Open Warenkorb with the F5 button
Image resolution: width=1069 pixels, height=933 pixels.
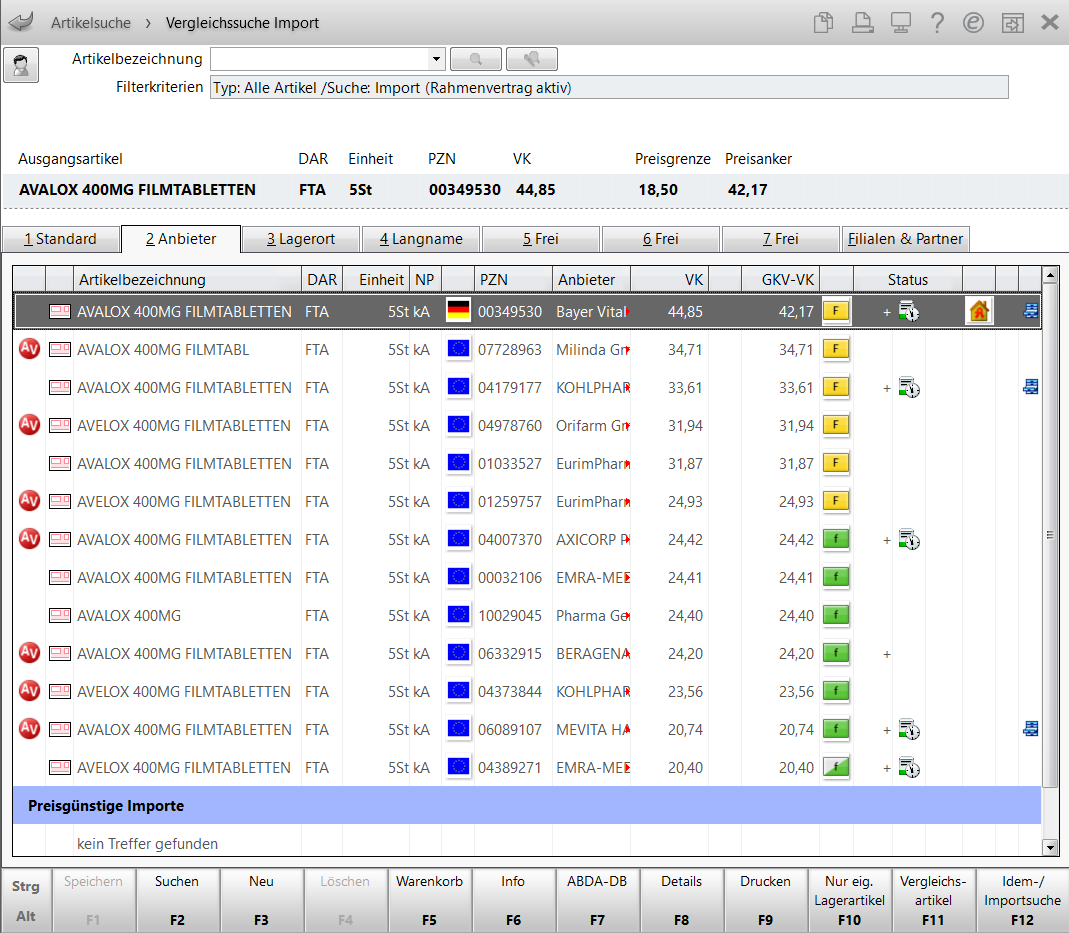pos(430,900)
